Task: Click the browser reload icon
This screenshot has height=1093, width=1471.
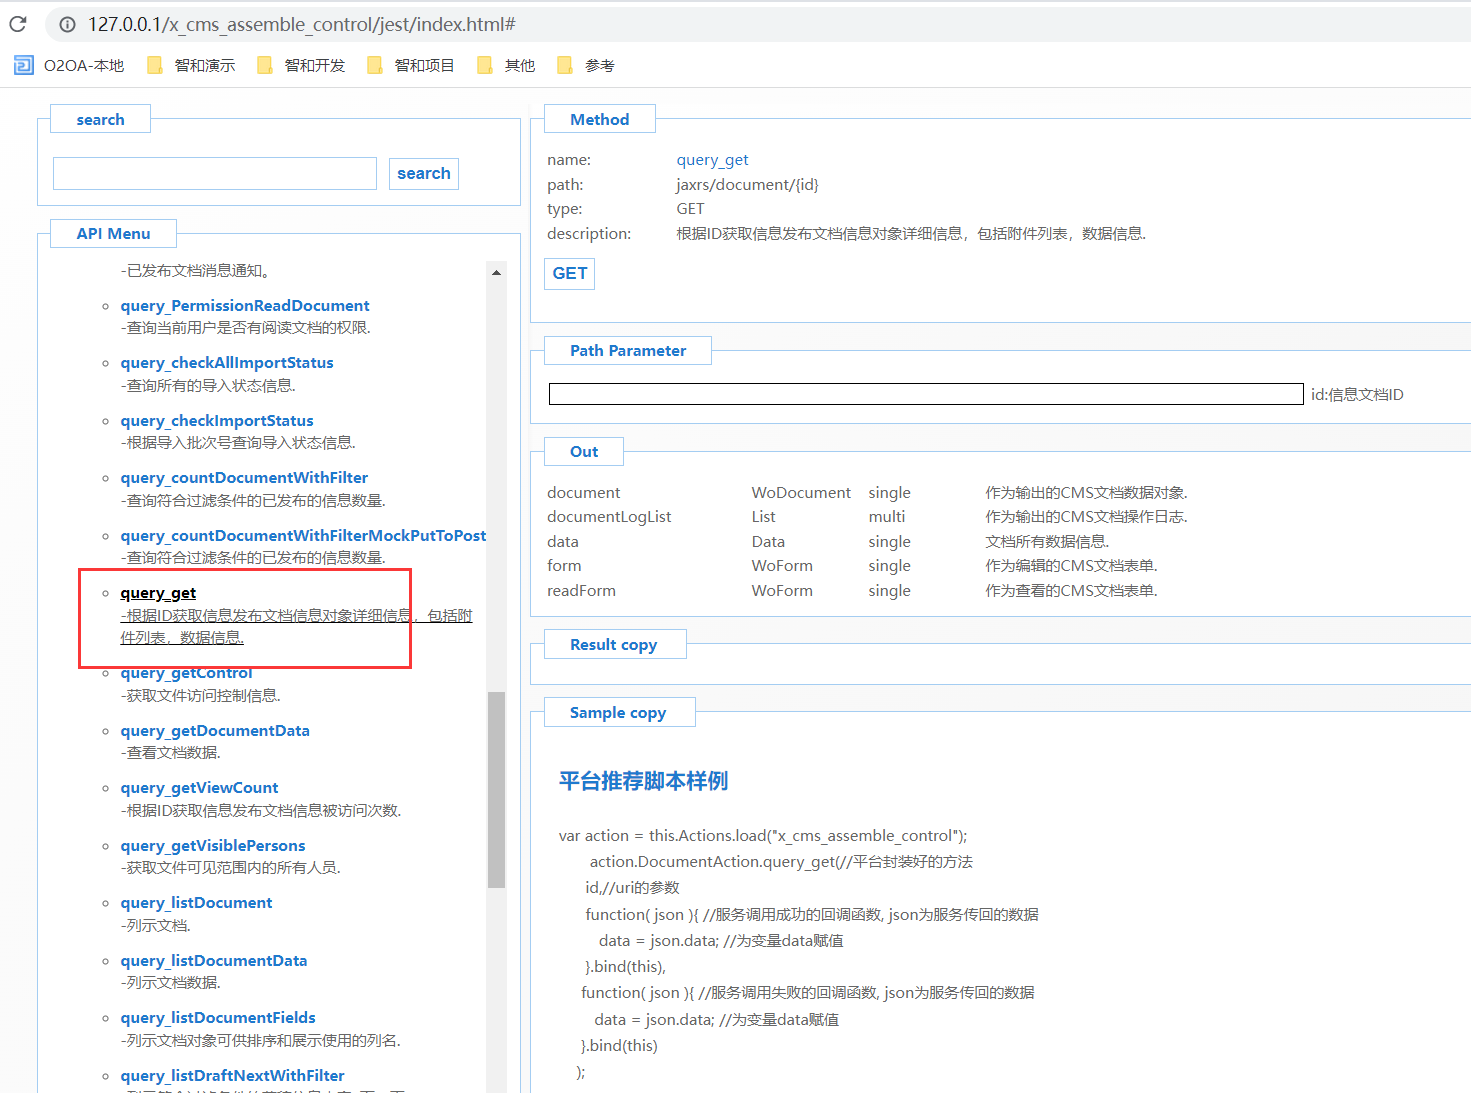Action: point(18,24)
